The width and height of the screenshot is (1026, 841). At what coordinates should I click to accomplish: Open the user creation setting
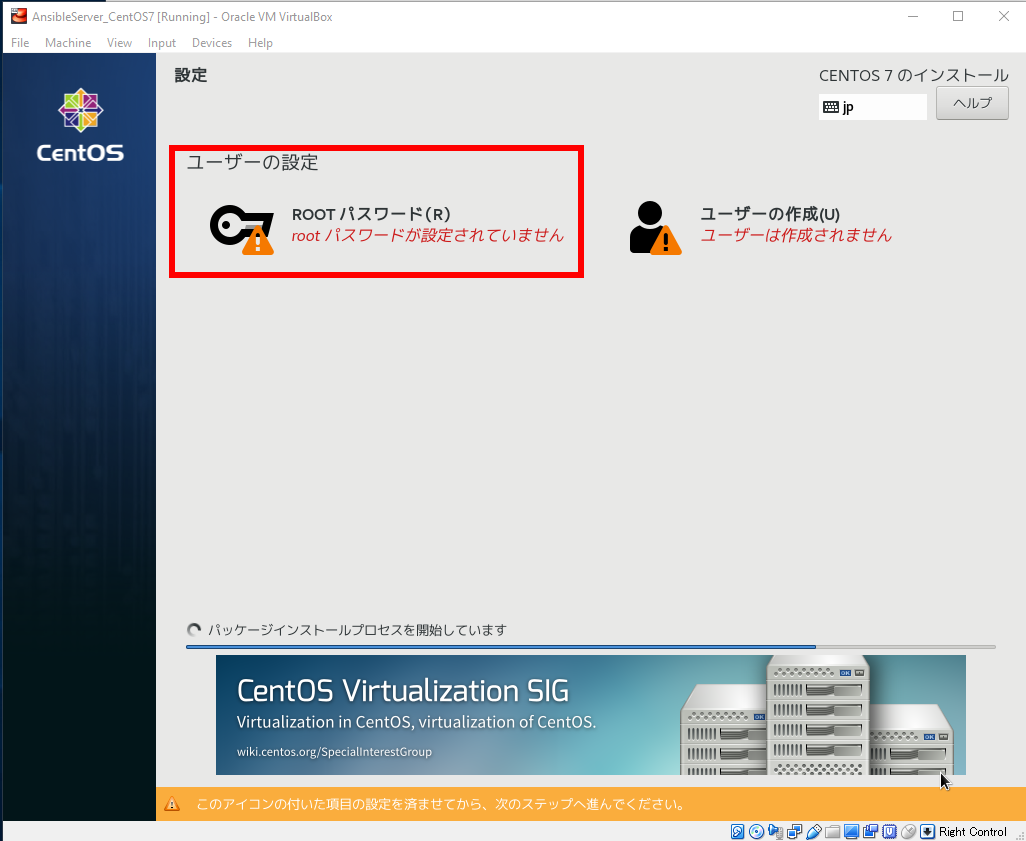[x=760, y=226]
